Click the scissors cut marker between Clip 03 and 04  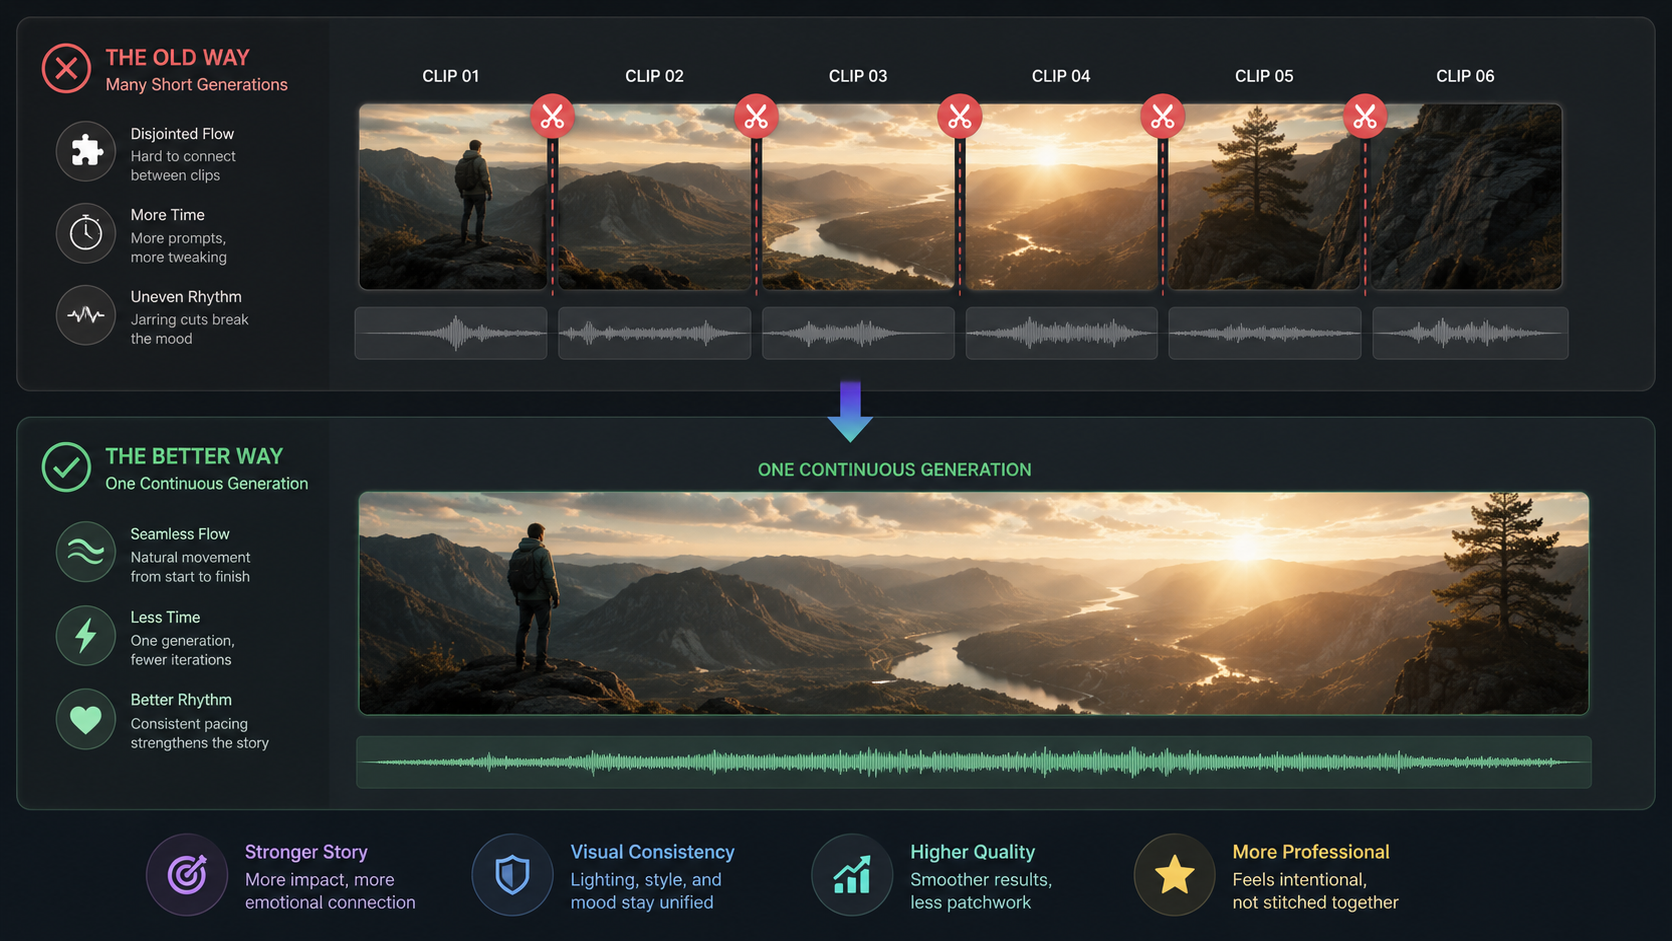(x=960, y=117)
